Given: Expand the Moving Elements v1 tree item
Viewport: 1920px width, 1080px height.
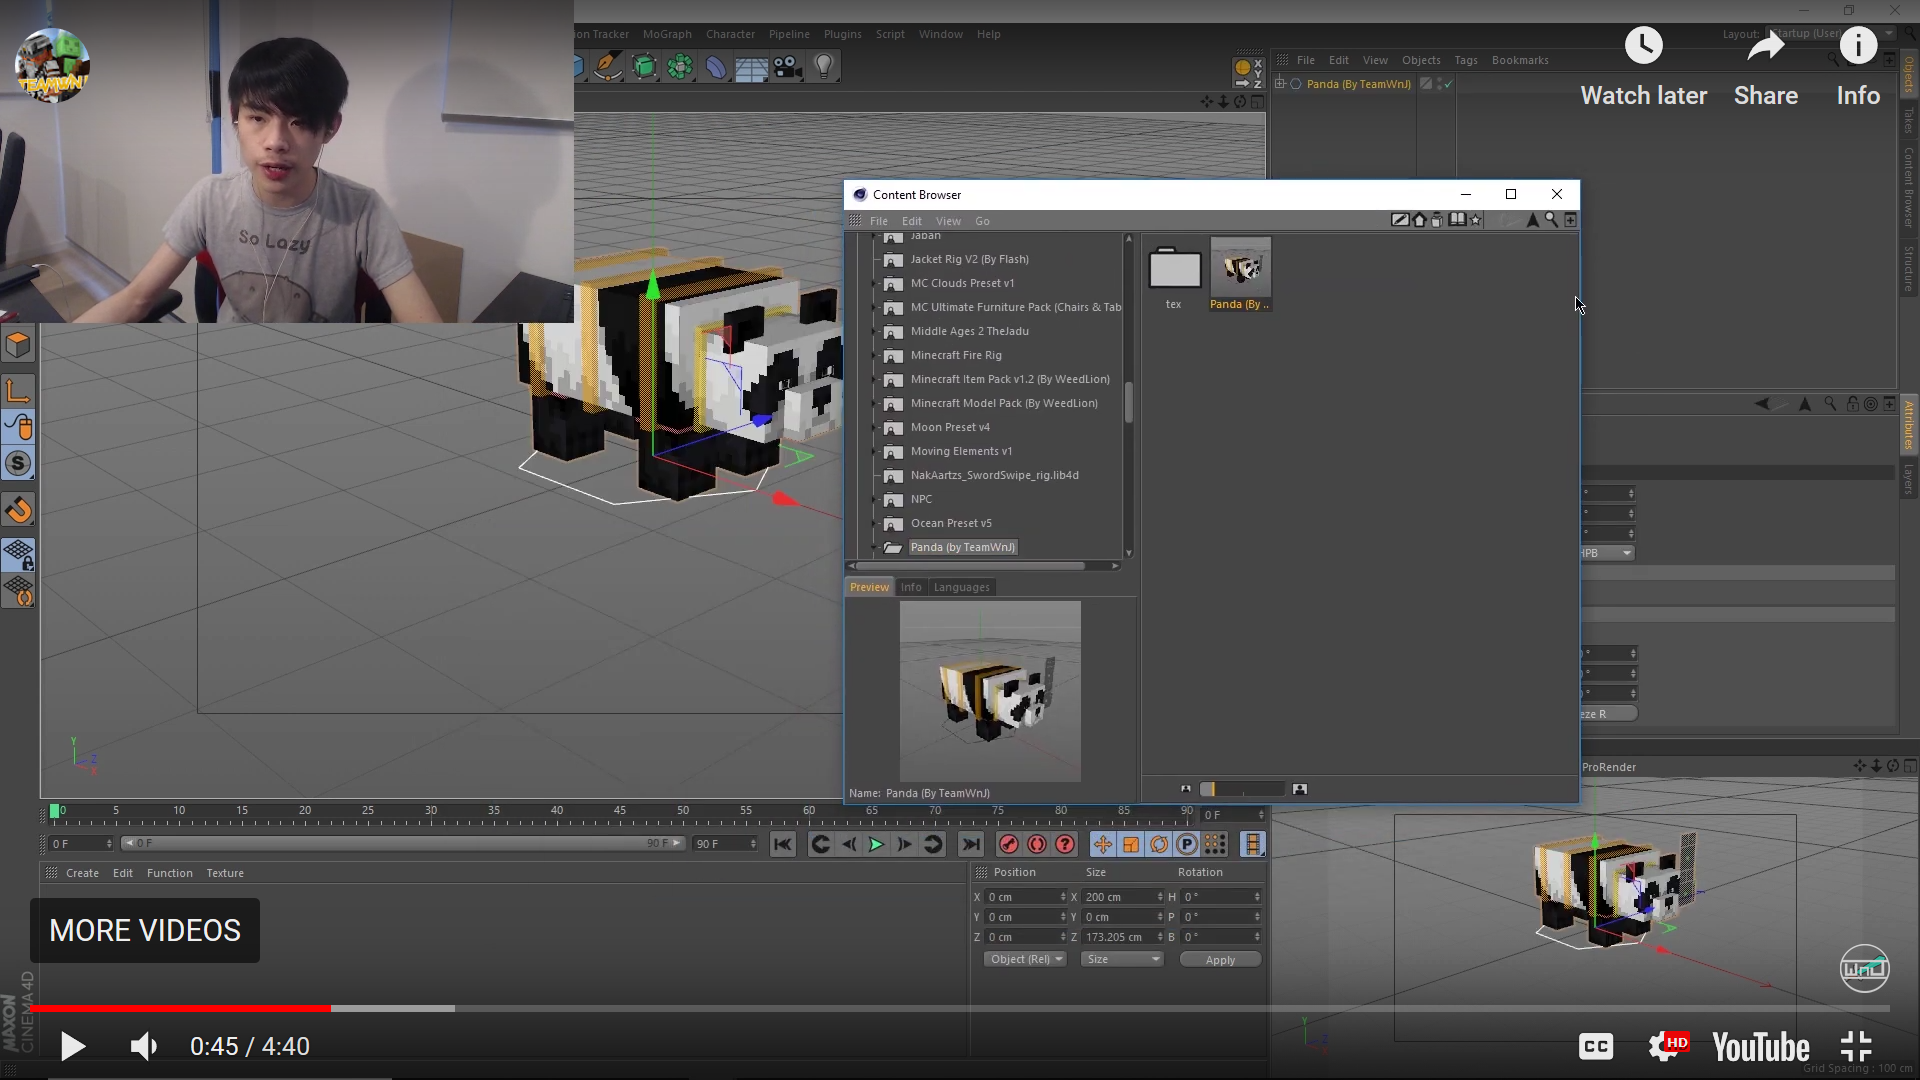Looking at the screenshot, I should pyautogui.click(x=875, y=451).
